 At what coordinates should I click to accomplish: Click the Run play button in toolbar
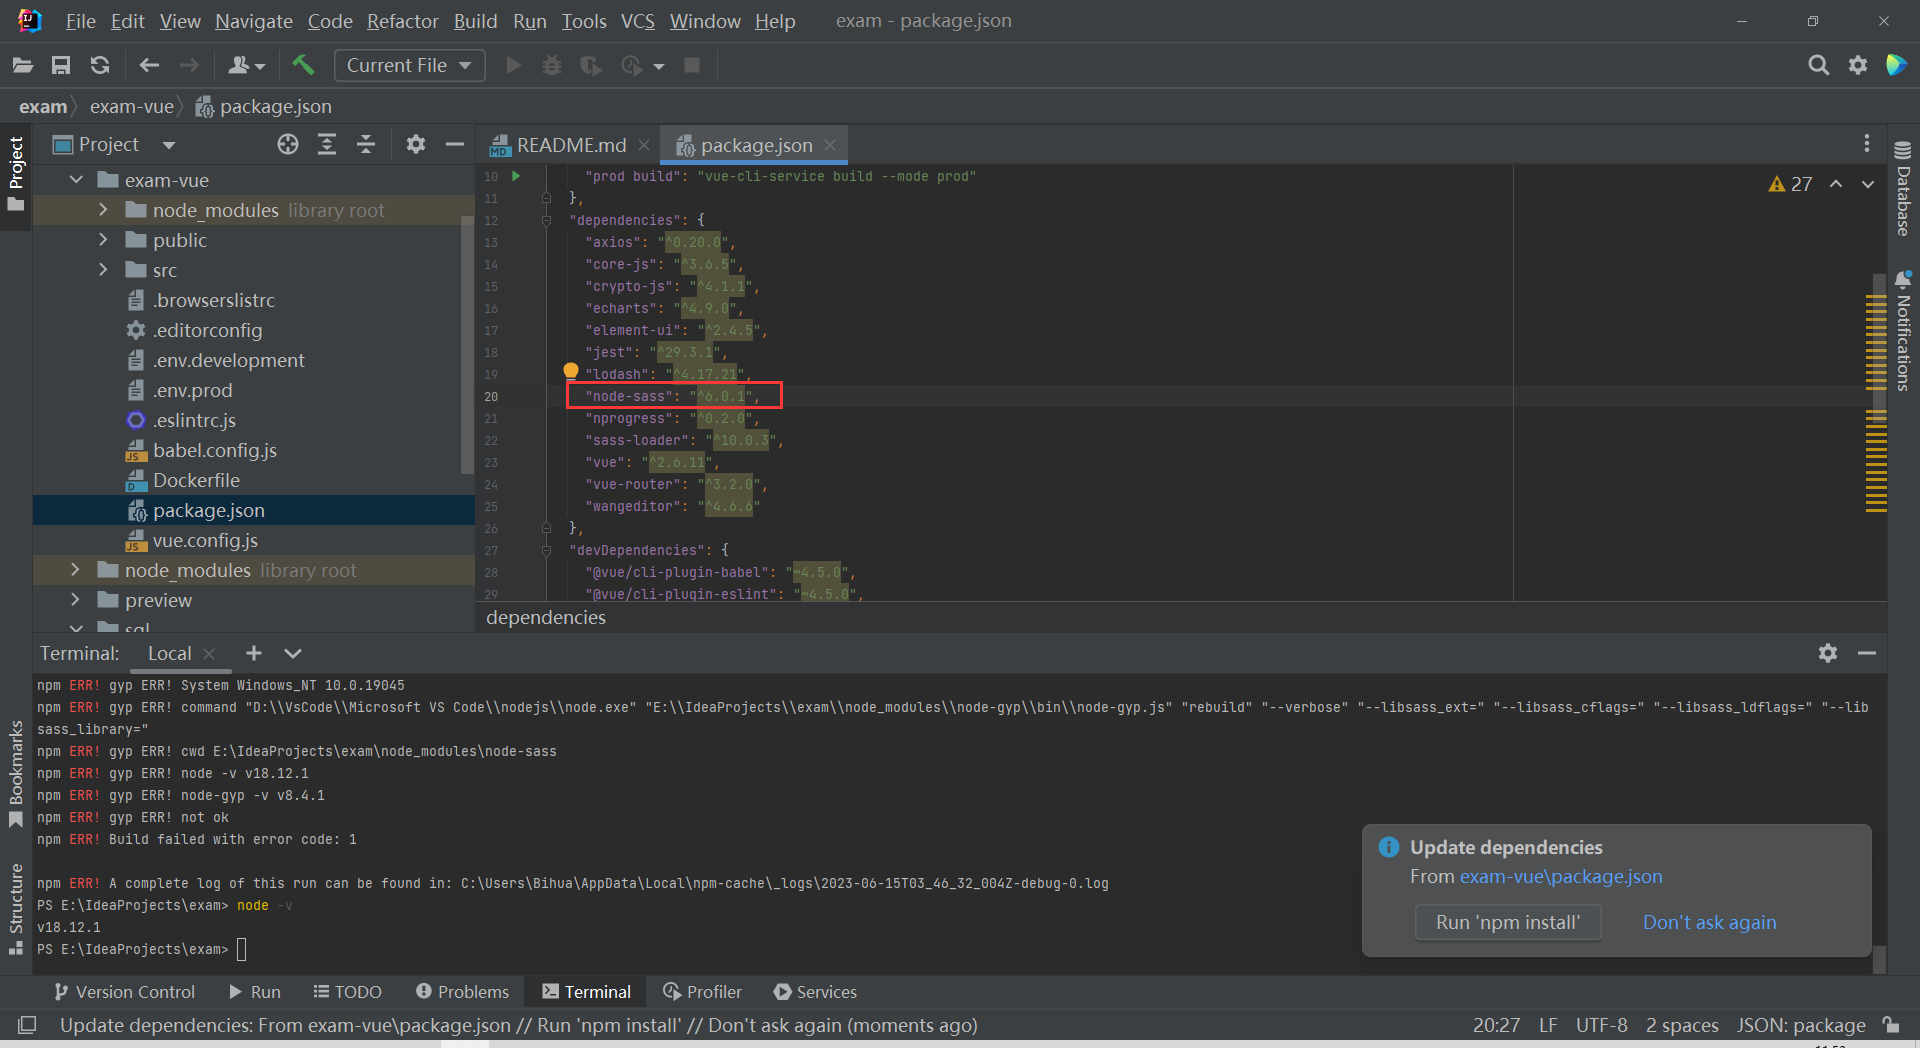coord(513,65)
